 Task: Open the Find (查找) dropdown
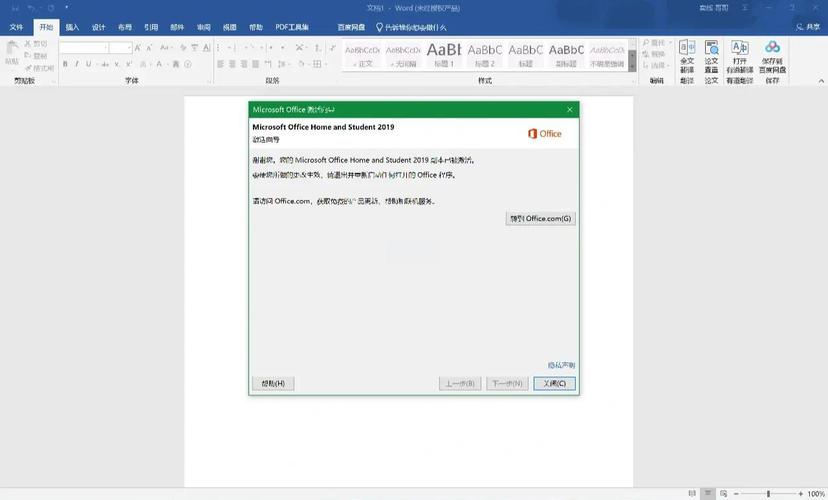(x=657, y=42)
